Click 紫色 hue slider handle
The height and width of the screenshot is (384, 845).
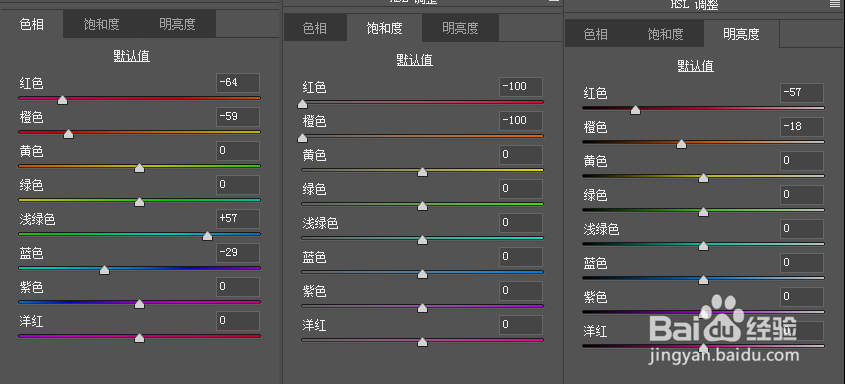tap(140, 304)
